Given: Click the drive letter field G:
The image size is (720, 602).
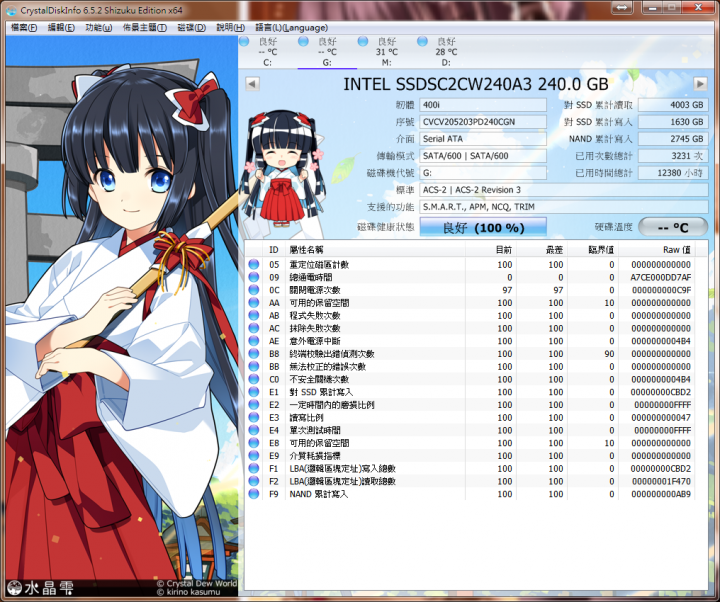Looking at the screenshot, I should [x=483, y=173].
